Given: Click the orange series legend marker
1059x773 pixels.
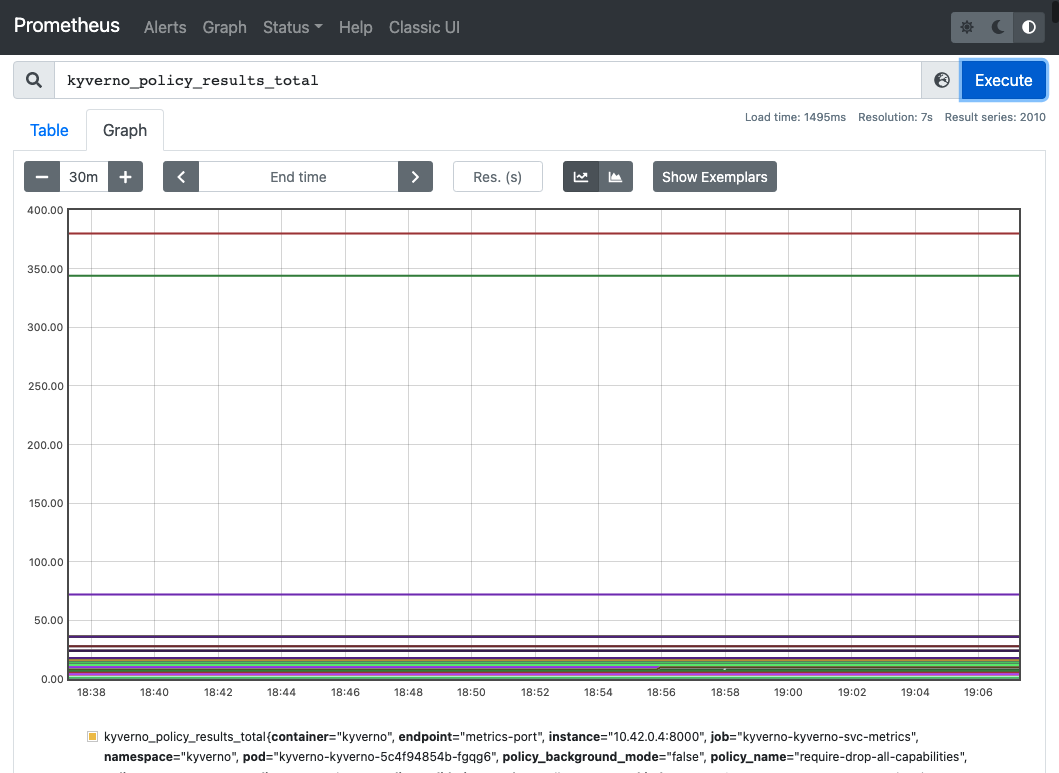Looking at the screenshot, I should 92,736.
